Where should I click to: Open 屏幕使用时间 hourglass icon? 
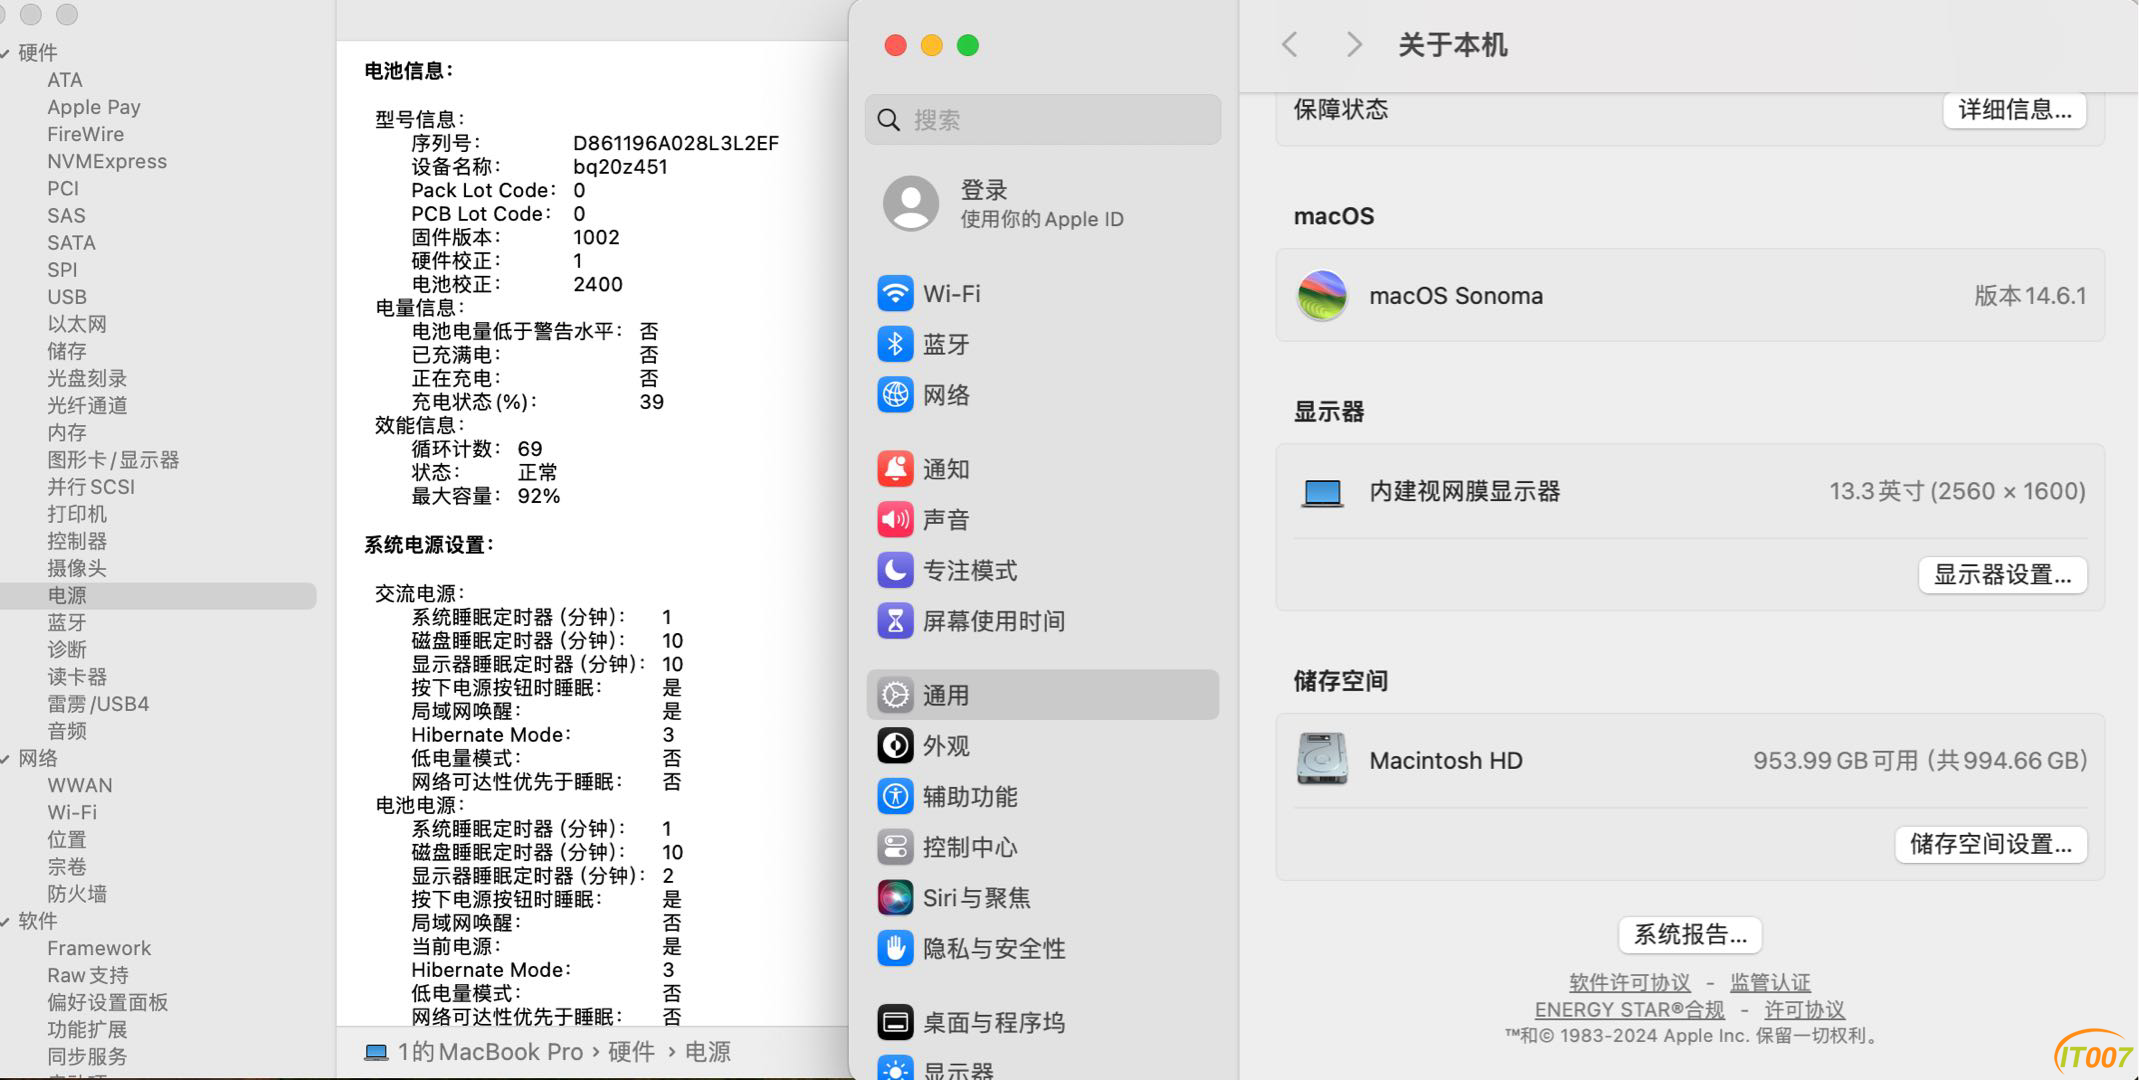[895, 621]
